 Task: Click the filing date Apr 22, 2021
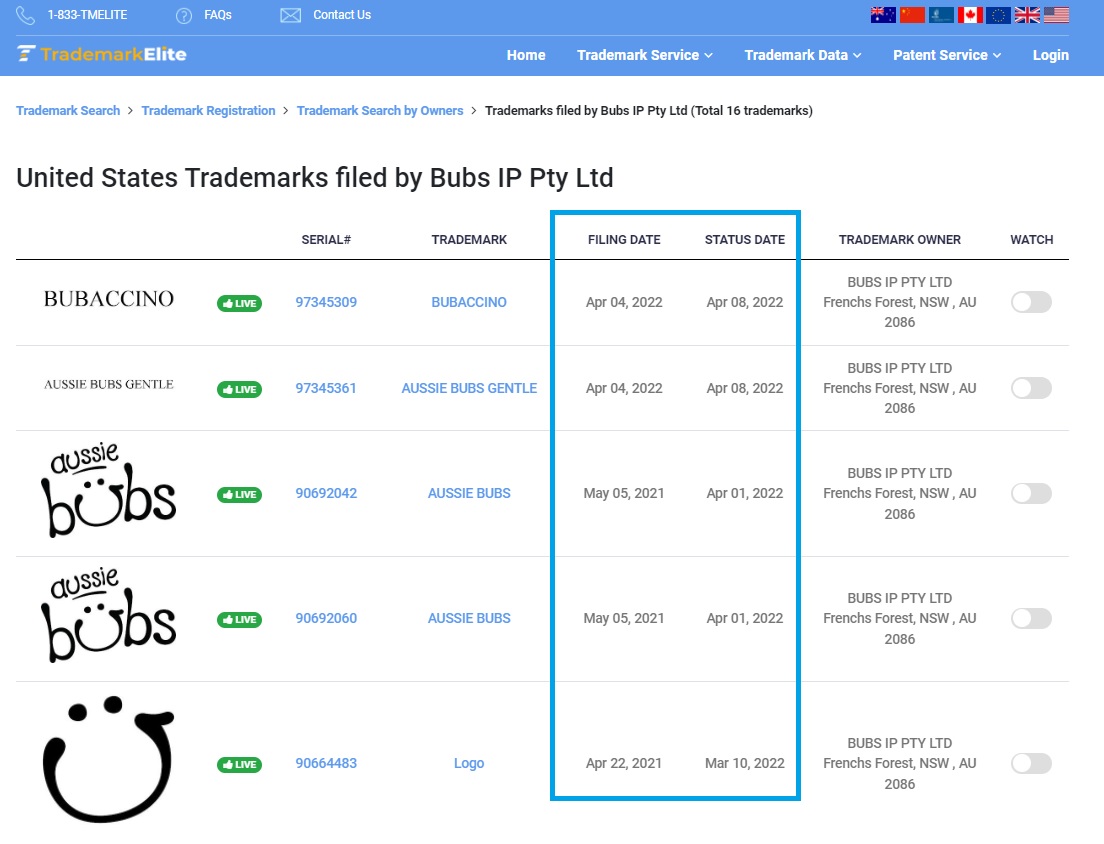[x=624, y=763]
